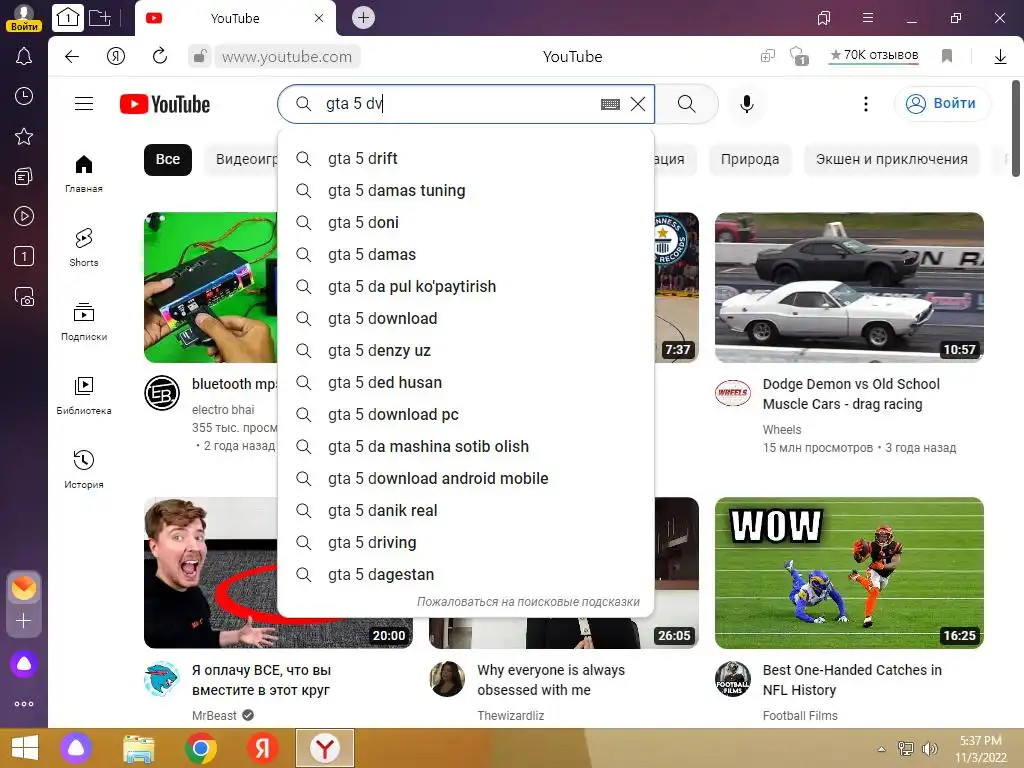Viewport: 1024px width, 768px height.
Task: Pick suggestion 'gta 5 denzy uz'
Action: pyautogui.click(x=466, y=351)
